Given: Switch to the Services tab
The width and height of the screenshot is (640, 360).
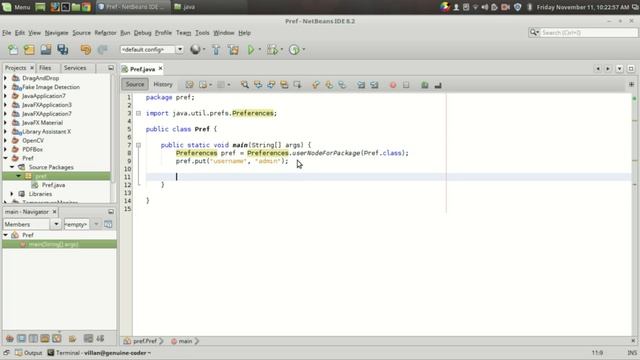Looking at the screenshot, I should click(75, 68).
